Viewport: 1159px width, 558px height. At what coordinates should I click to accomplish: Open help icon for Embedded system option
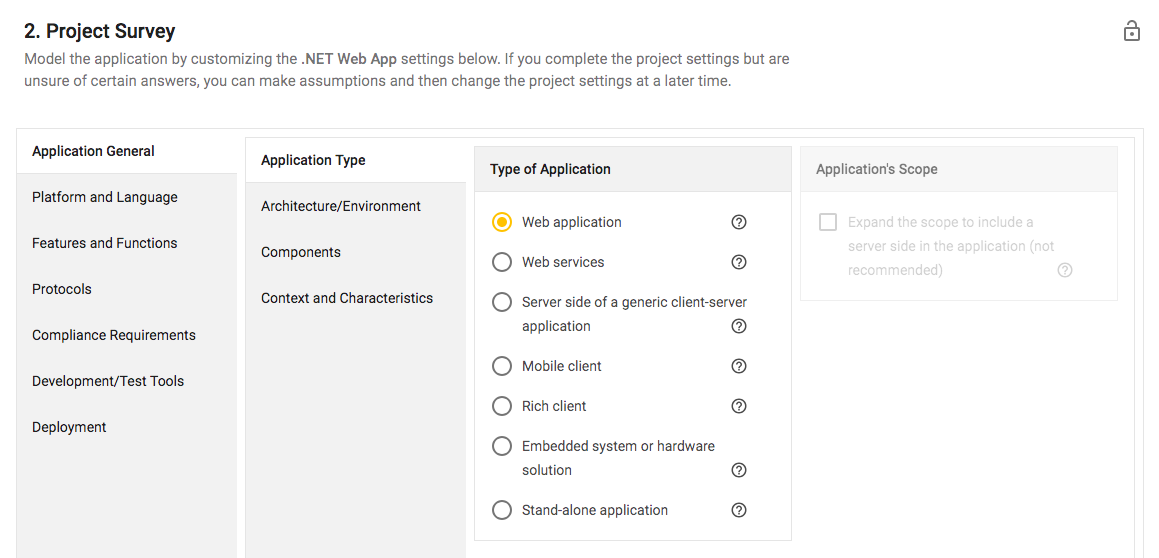coord(739,470)
